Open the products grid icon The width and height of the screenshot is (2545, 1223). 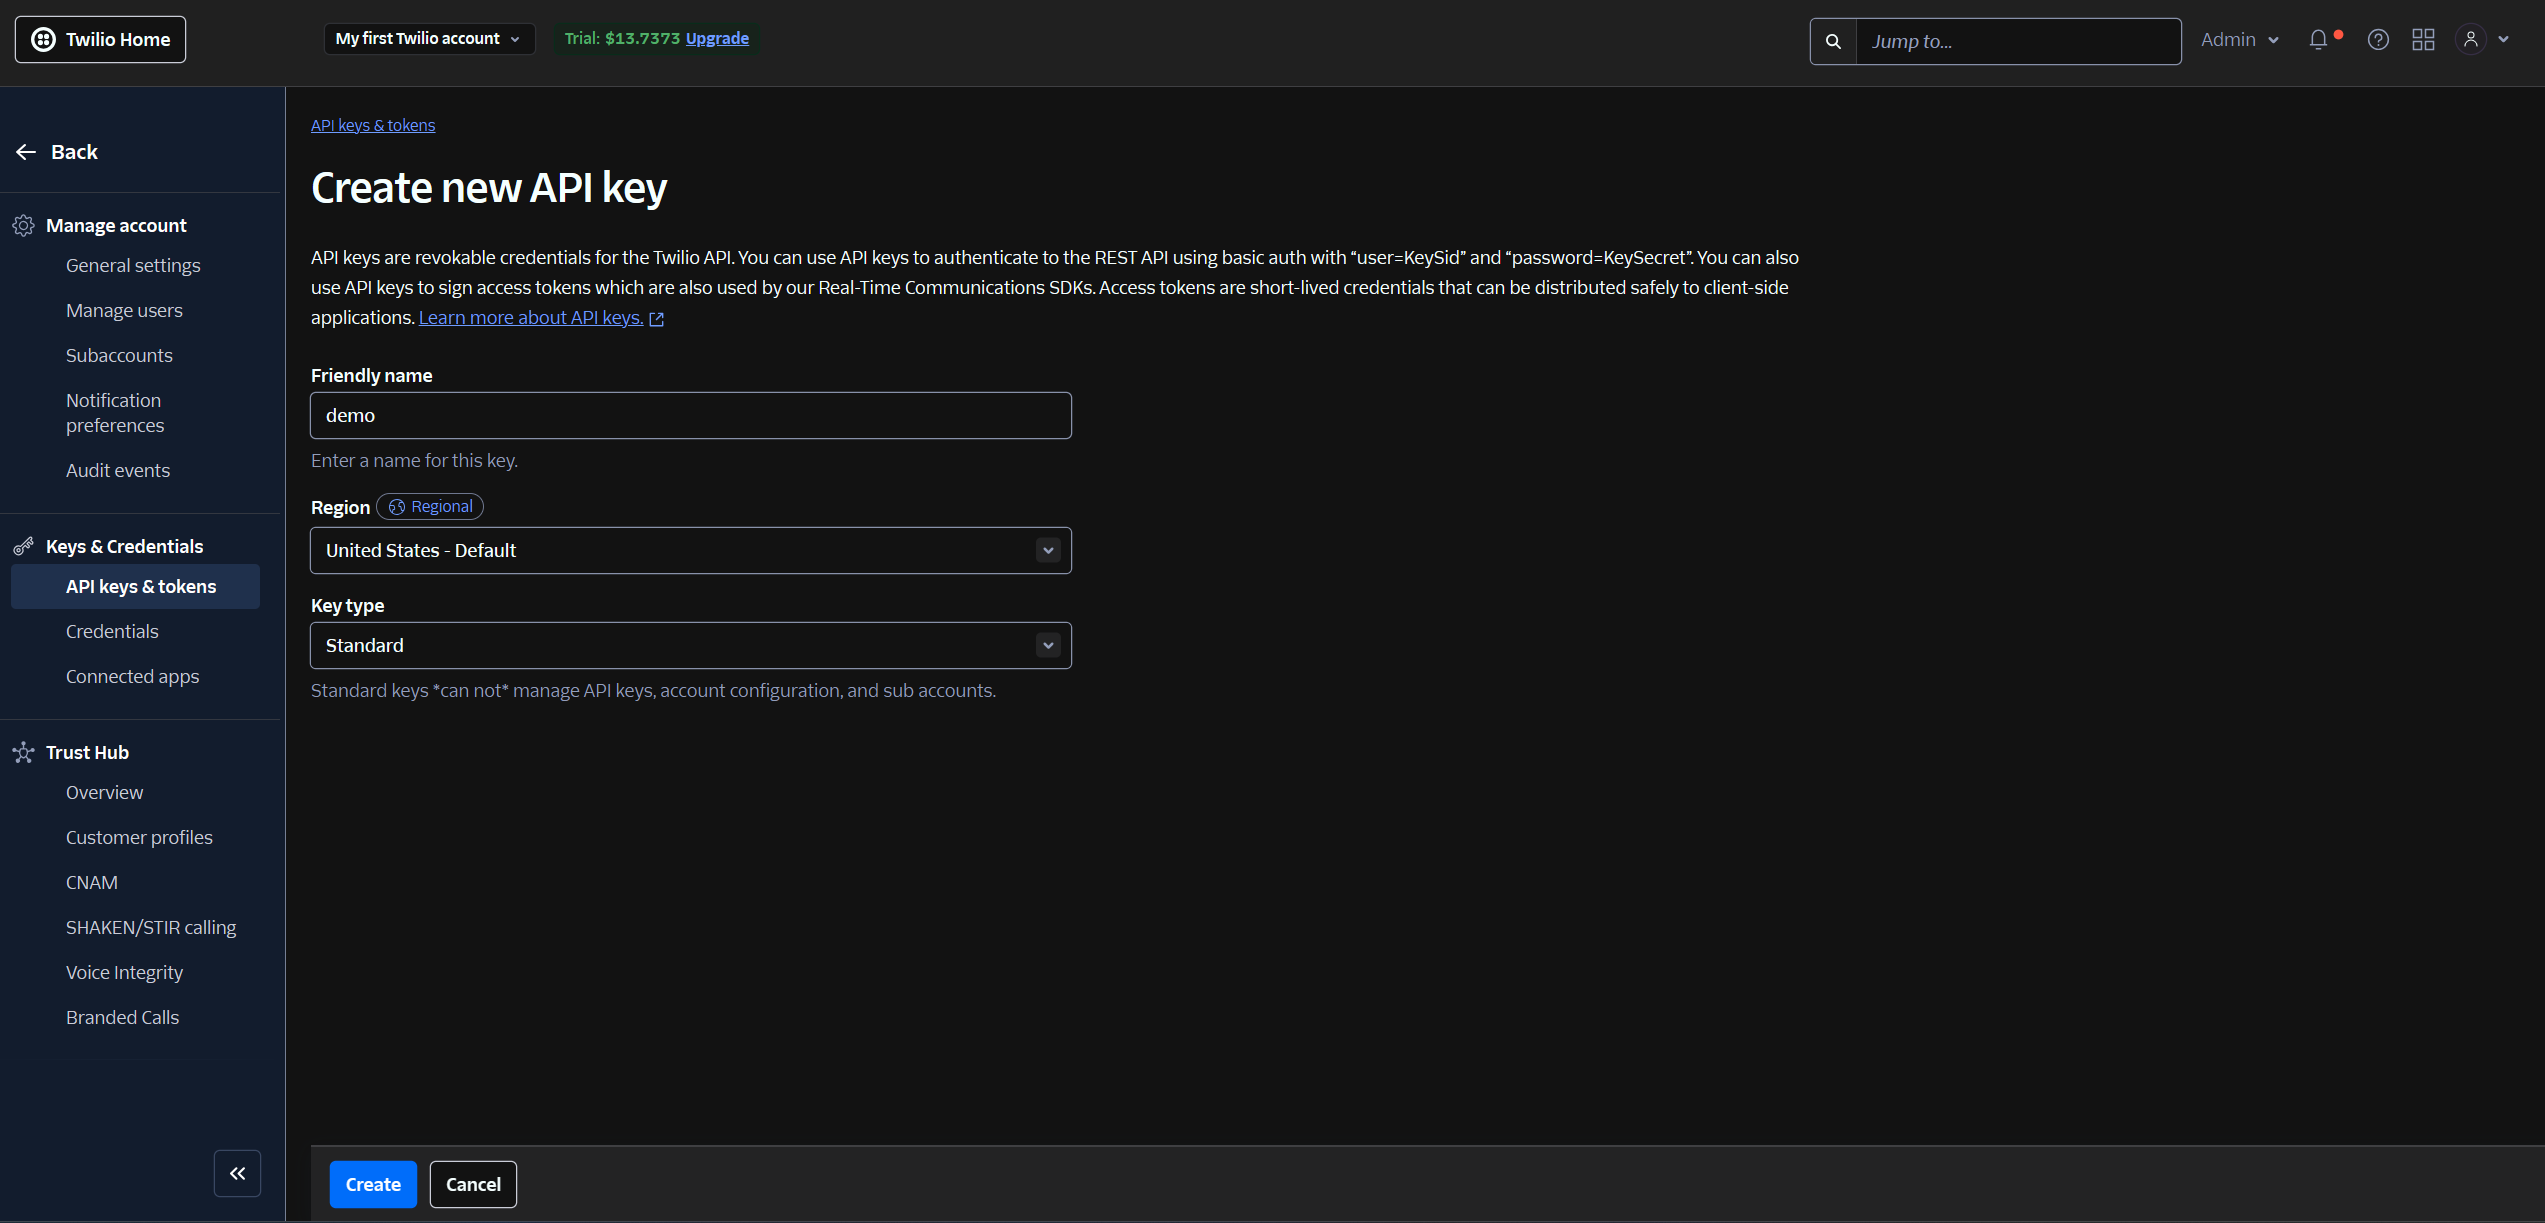(2423, 40)
